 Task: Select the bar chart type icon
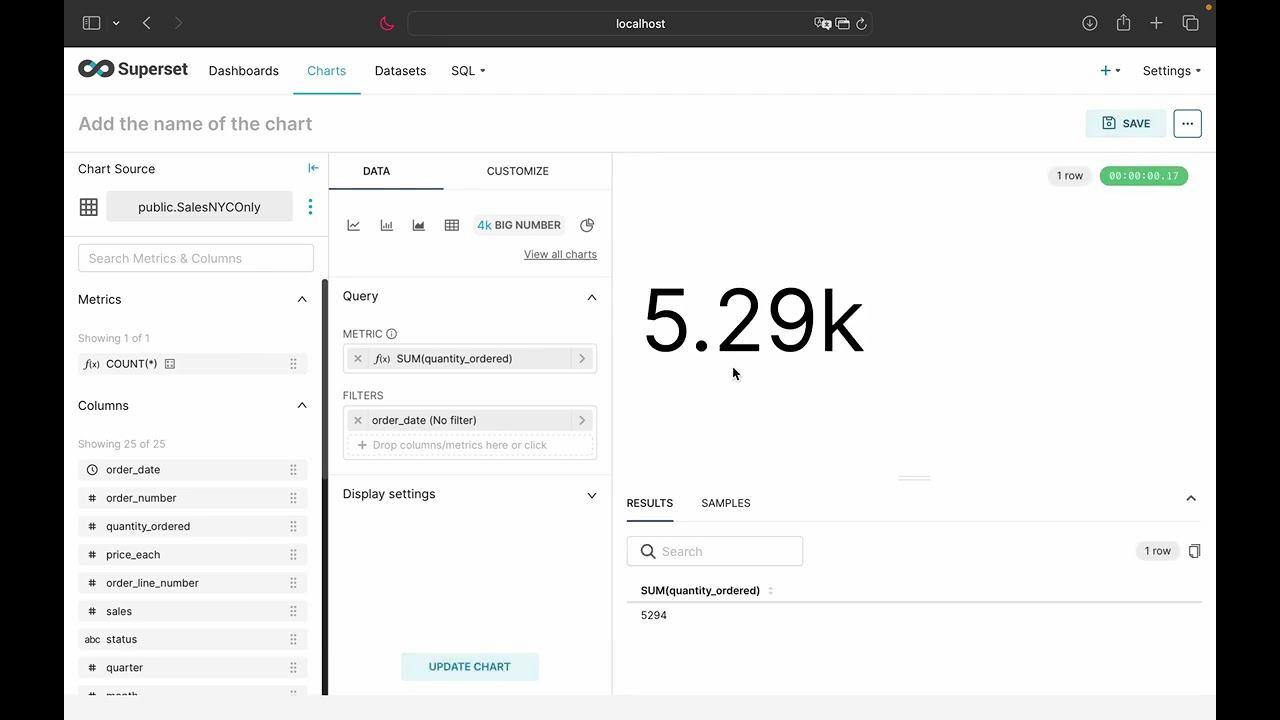386,225
